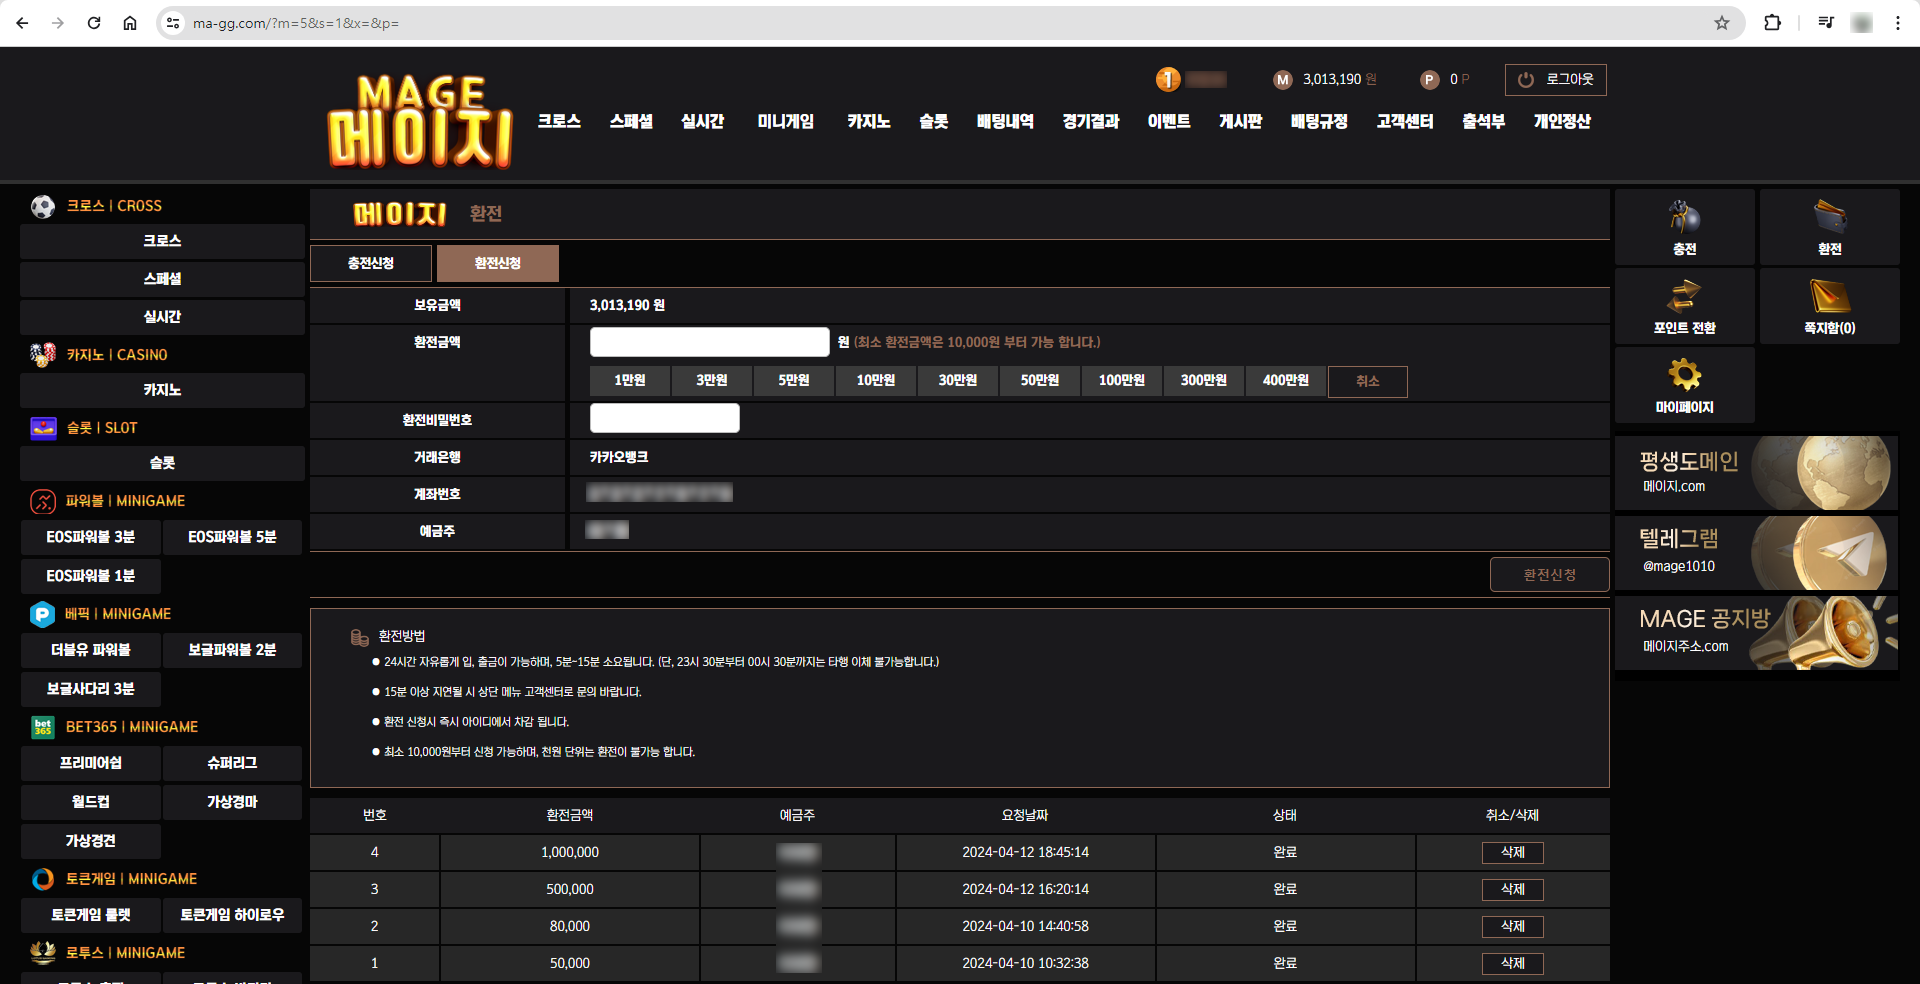Screen dimensions: 1920x984
Task: Click the 로투스 | MINIGAME lotus icon
Action: 43,953
